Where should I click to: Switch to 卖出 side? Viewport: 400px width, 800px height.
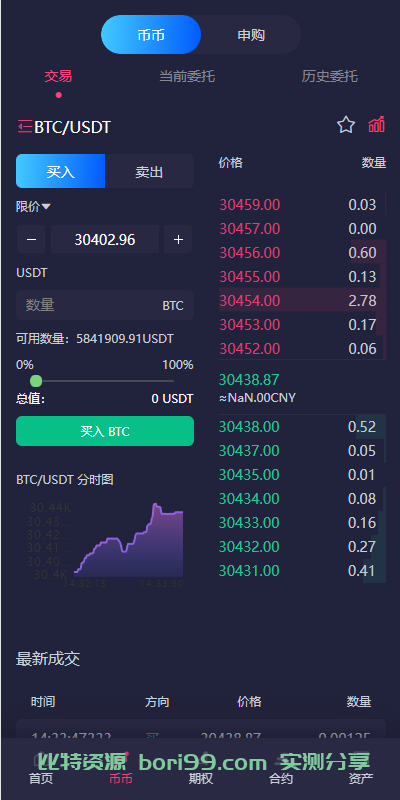point(149,171)
